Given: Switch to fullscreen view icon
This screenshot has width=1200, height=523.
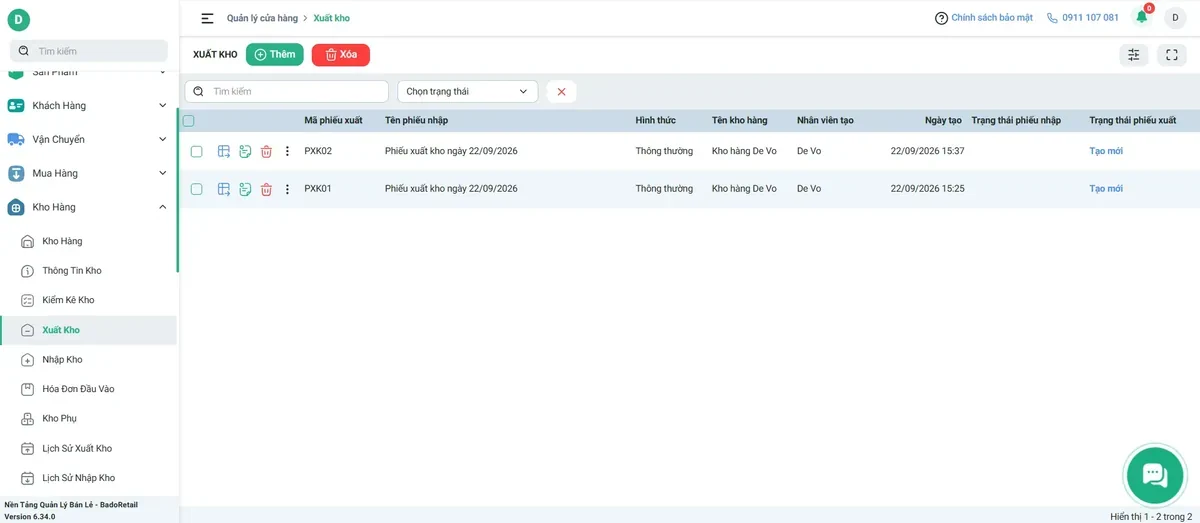Looking at the screenshot, I should [x=1172, y=55].
